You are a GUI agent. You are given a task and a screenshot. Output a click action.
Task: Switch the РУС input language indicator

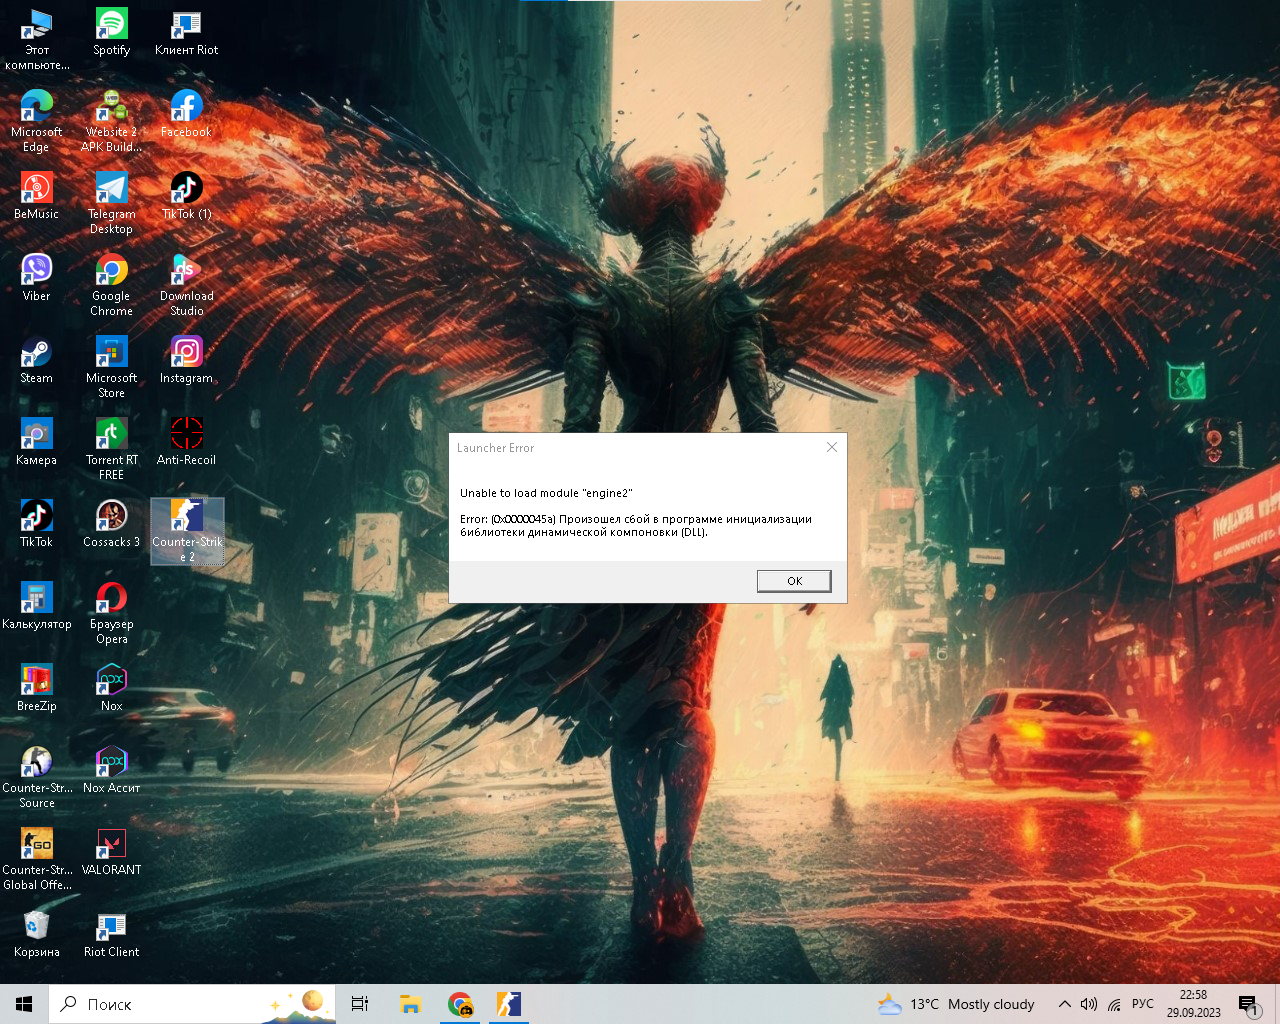point(1143,1004)
